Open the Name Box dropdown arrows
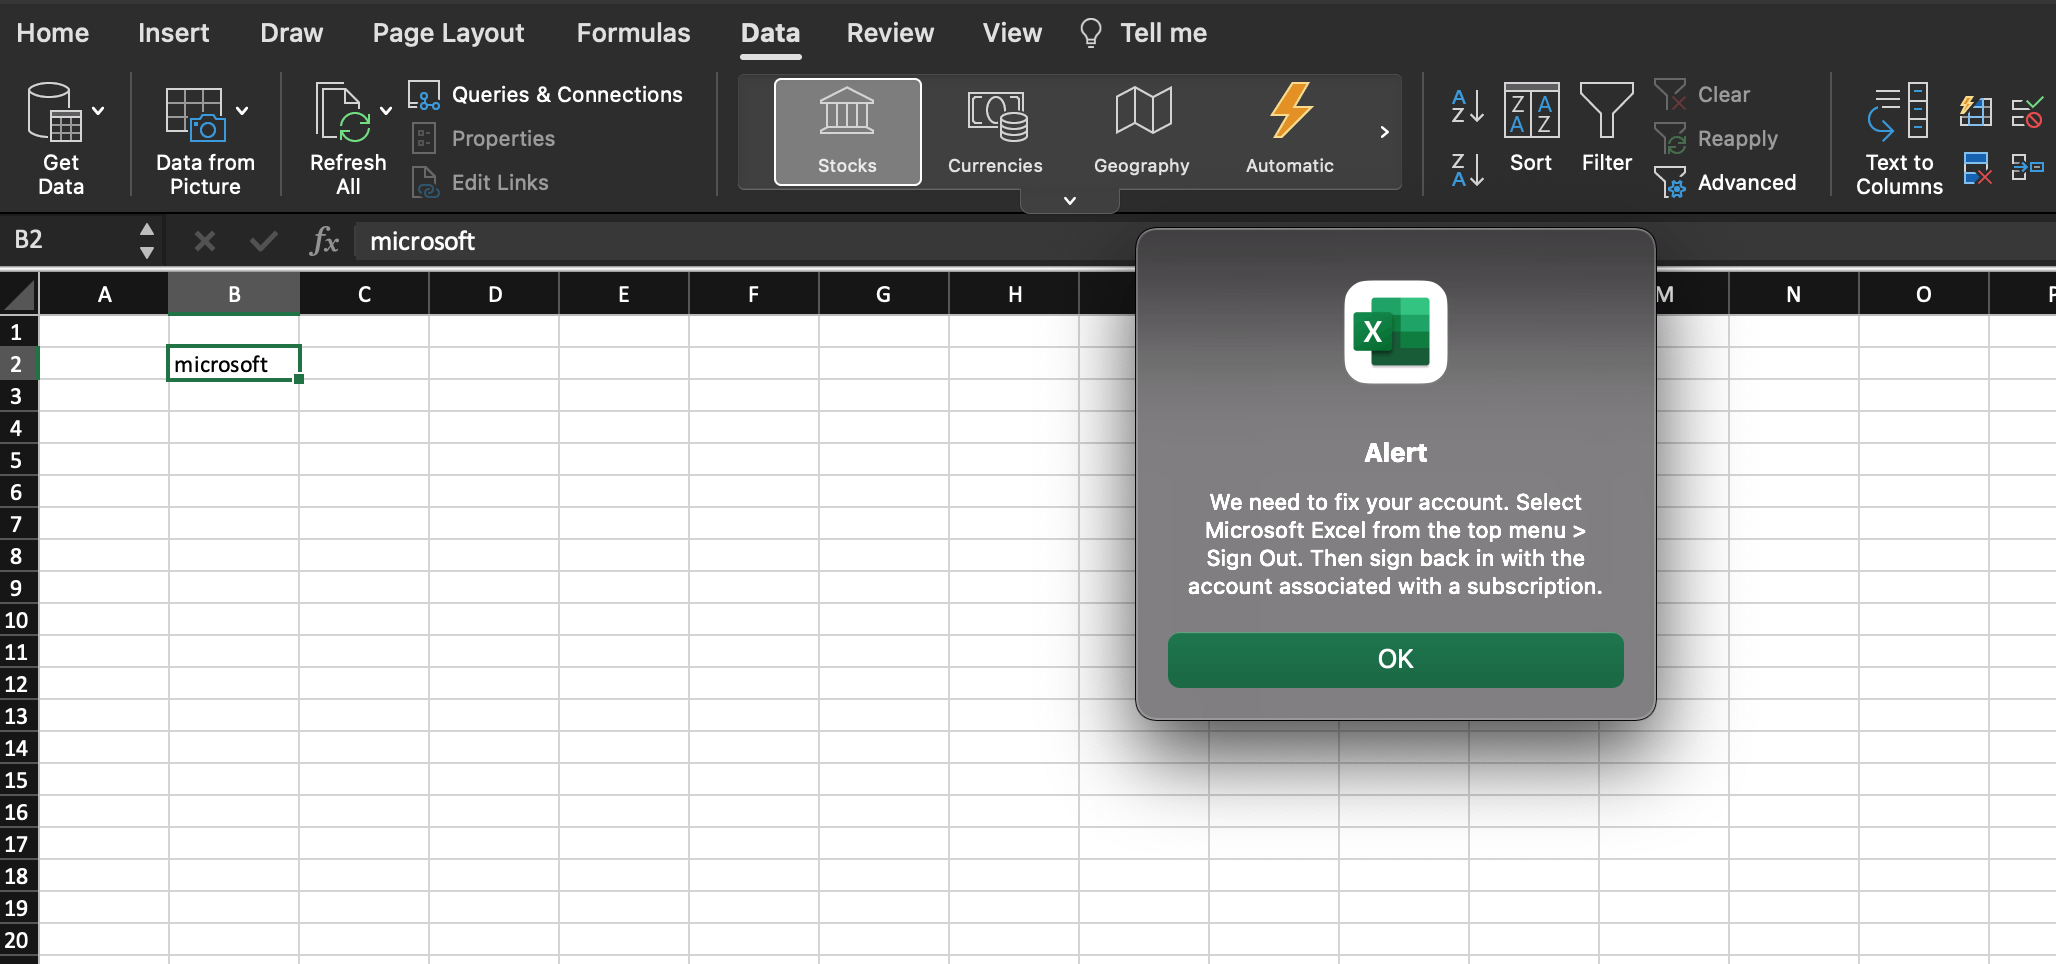This screenshot has height=964, width=2056. (147, 241)
